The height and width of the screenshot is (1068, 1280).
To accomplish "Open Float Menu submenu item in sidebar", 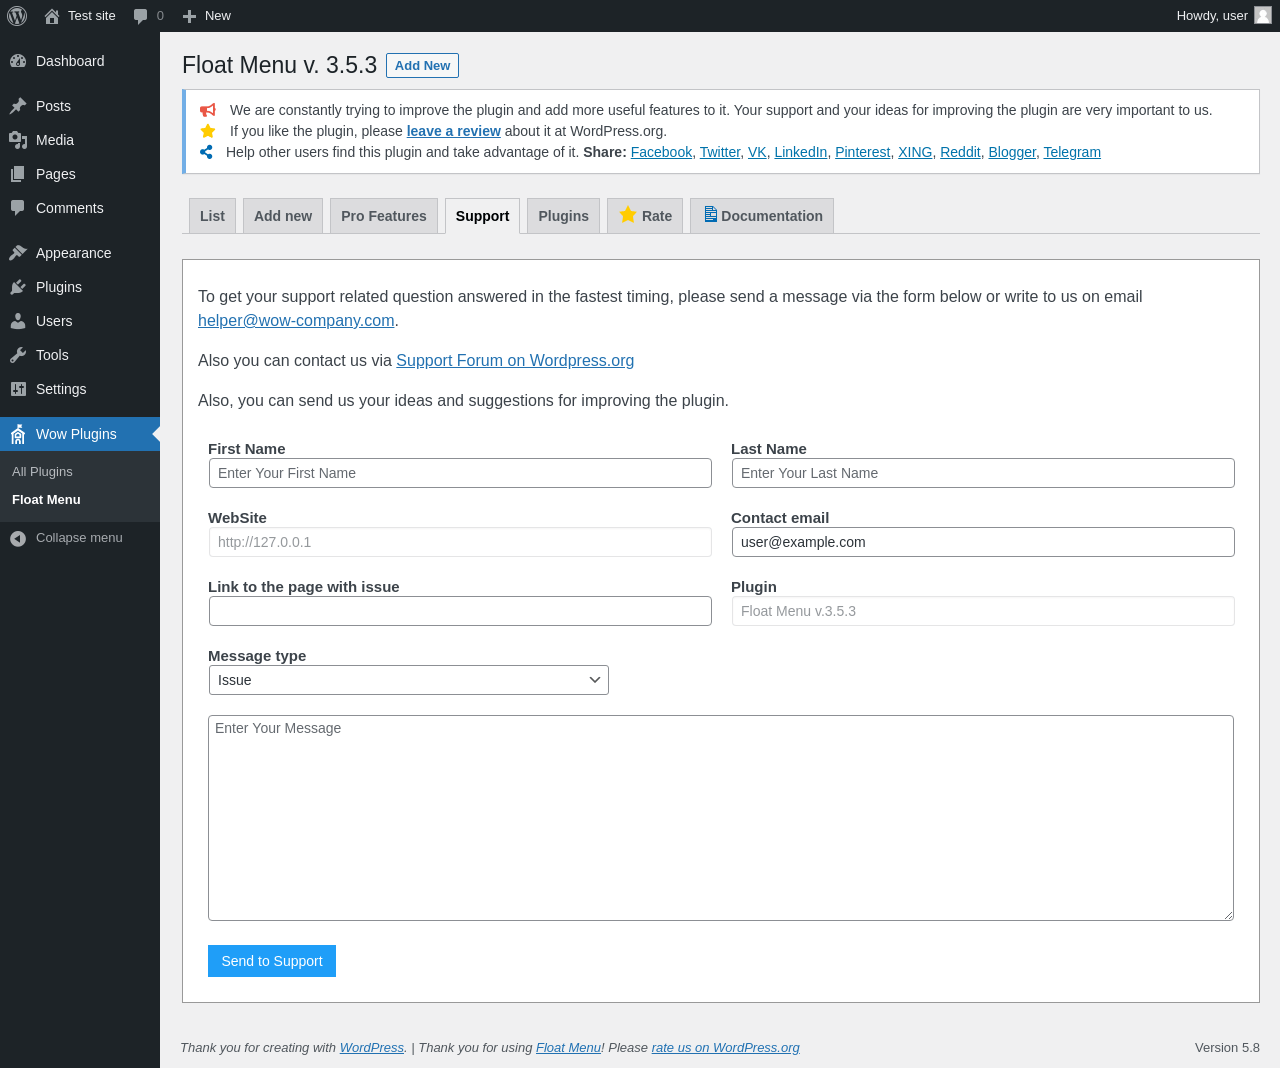I will point(80,500).
